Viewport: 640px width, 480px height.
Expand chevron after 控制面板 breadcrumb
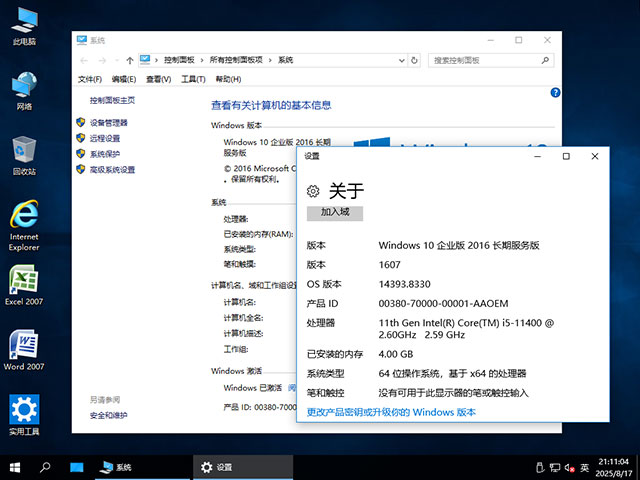pyautogui.click(x=202, y=60)
